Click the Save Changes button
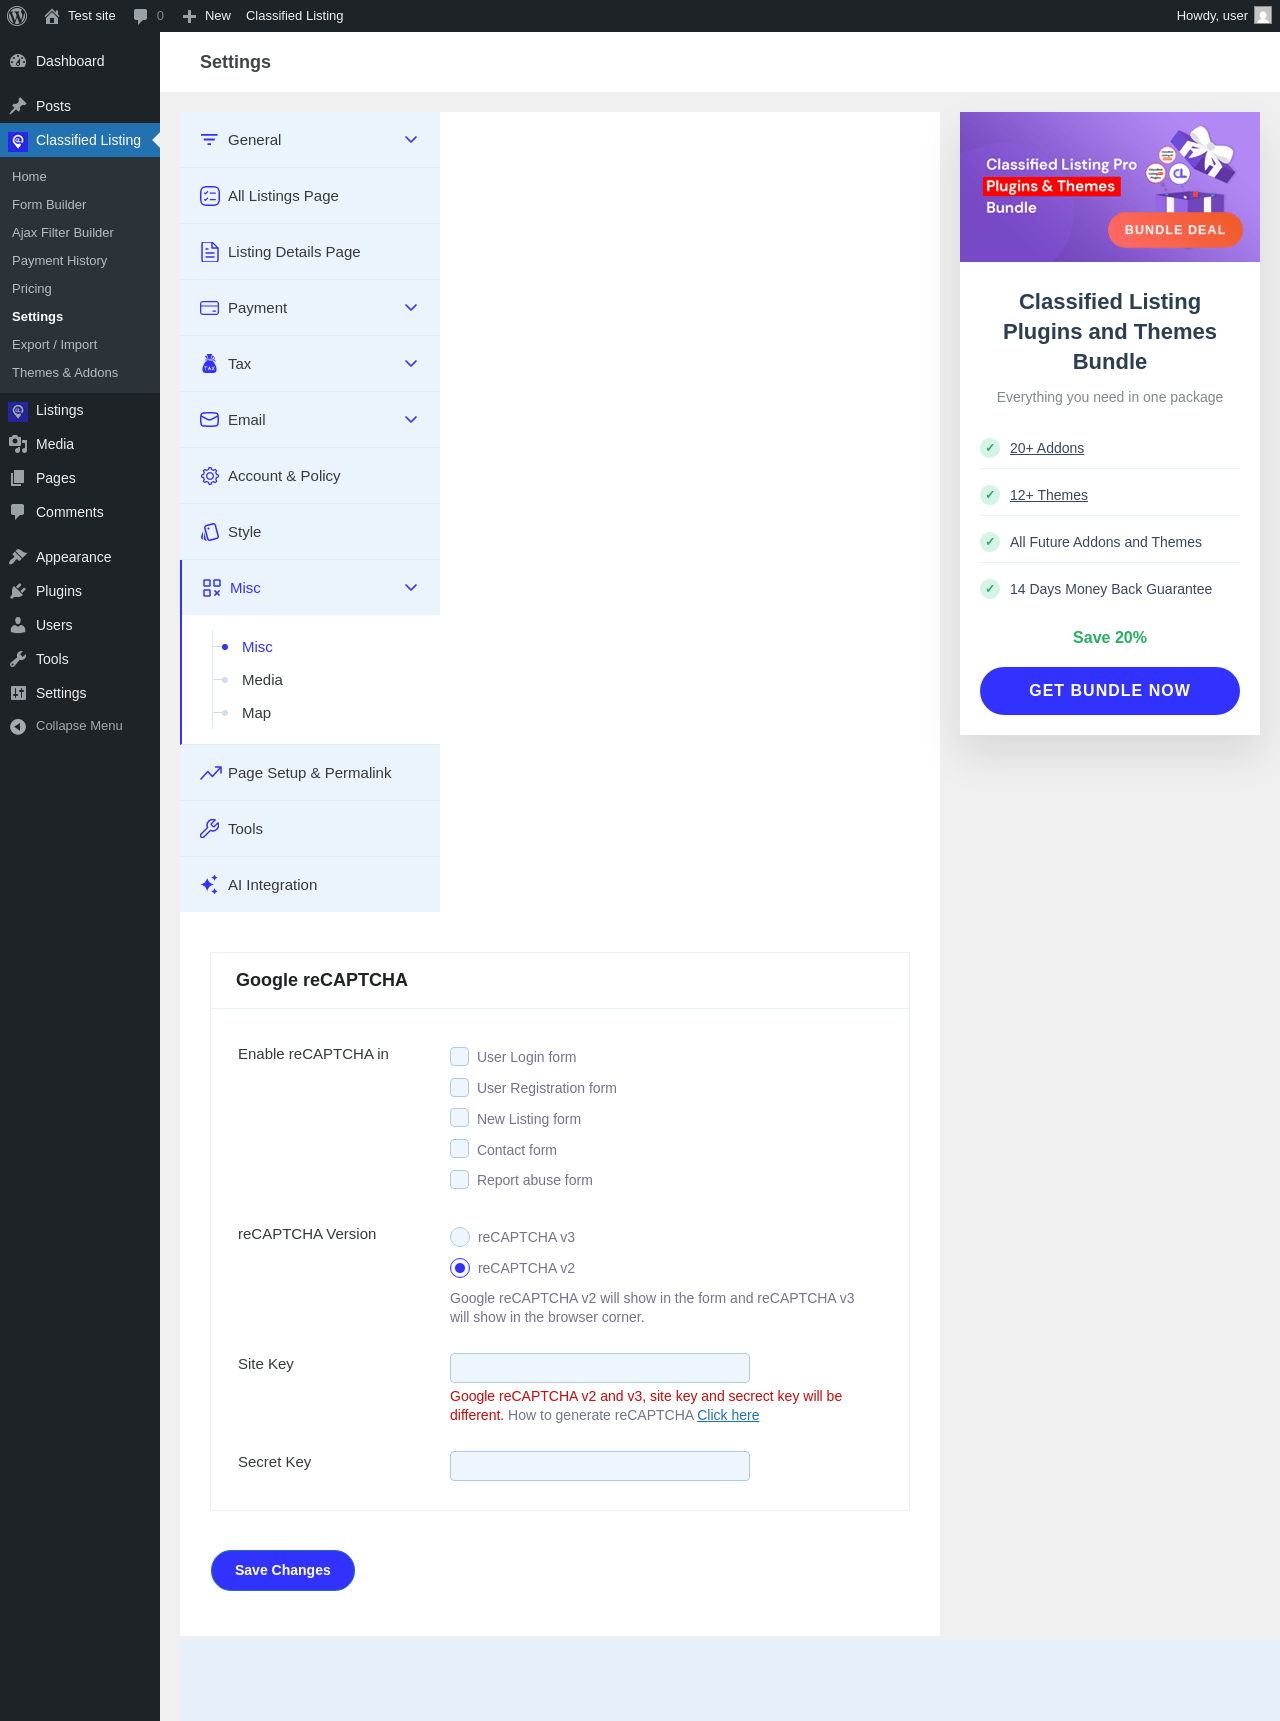 coord(283,1570)
